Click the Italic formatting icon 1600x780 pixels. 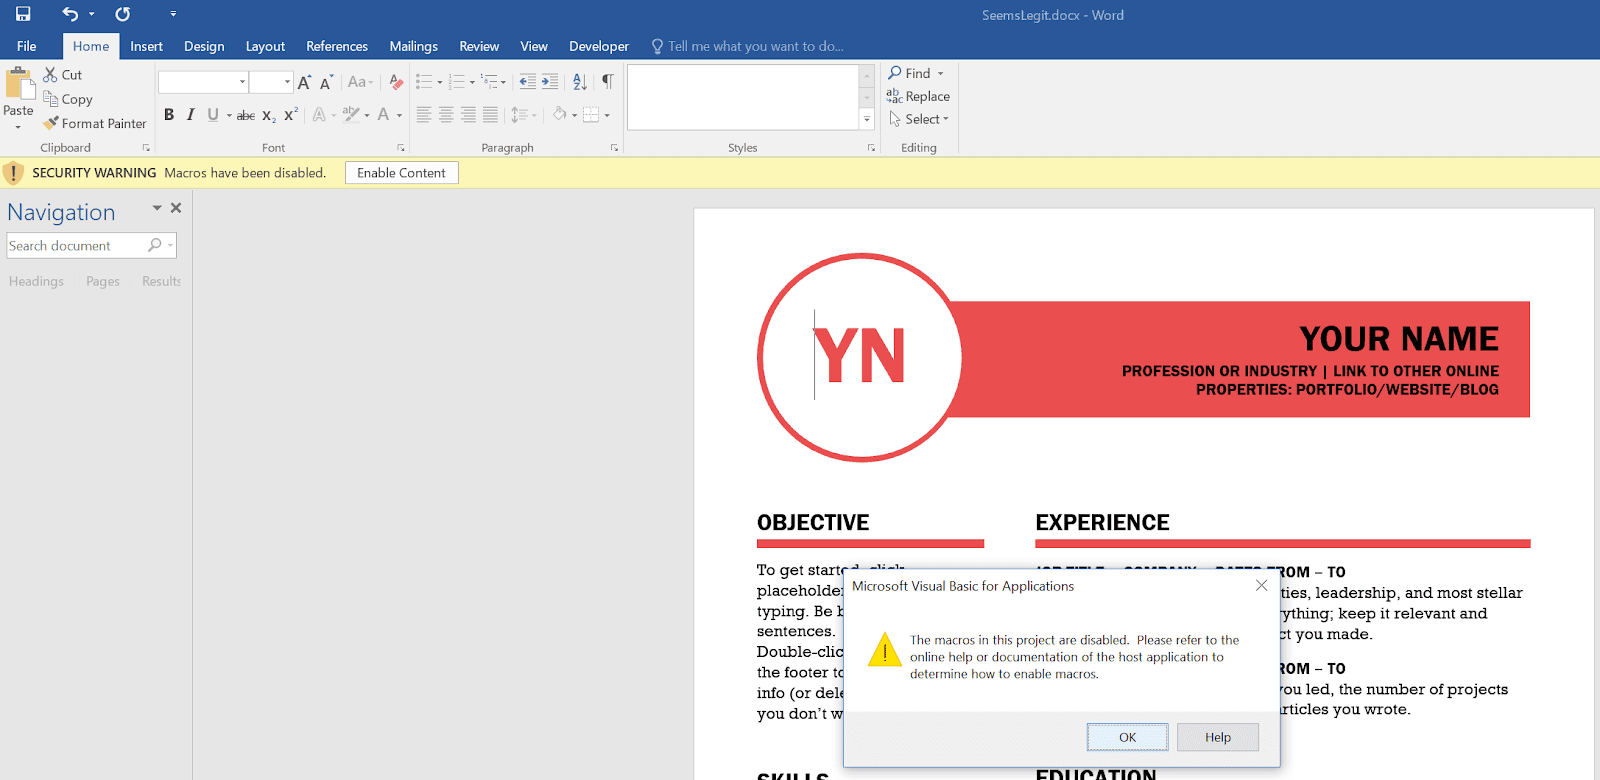(190, 115)
